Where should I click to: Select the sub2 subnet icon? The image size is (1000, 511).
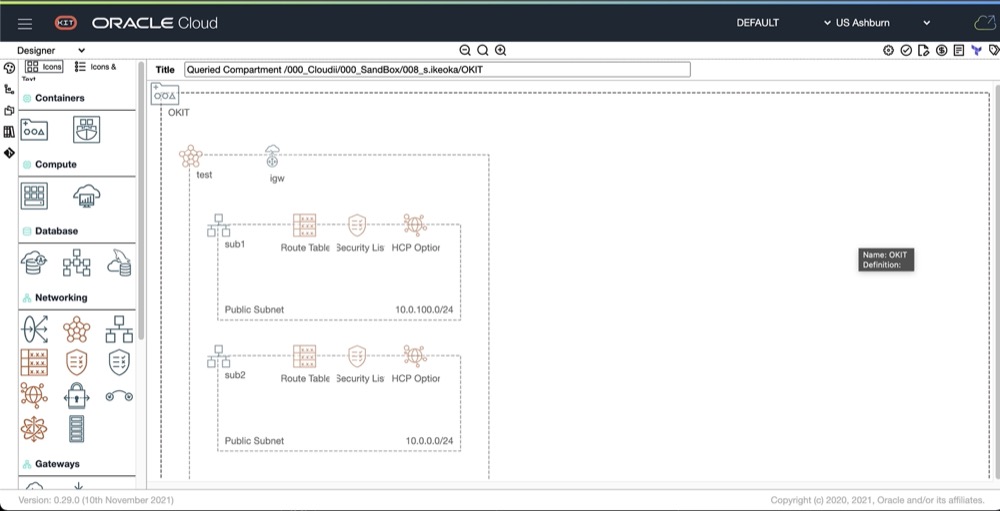coord(219,357)
